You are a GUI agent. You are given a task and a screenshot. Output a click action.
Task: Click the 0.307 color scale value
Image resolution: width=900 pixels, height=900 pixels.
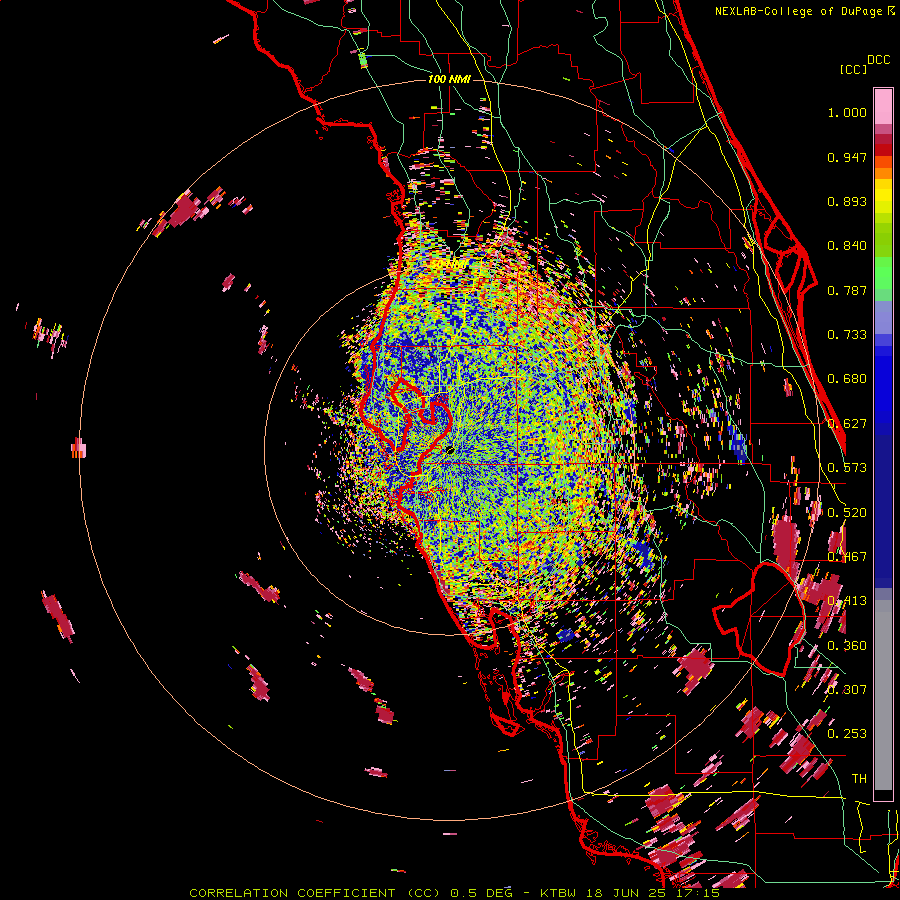(x=847, y=690)
